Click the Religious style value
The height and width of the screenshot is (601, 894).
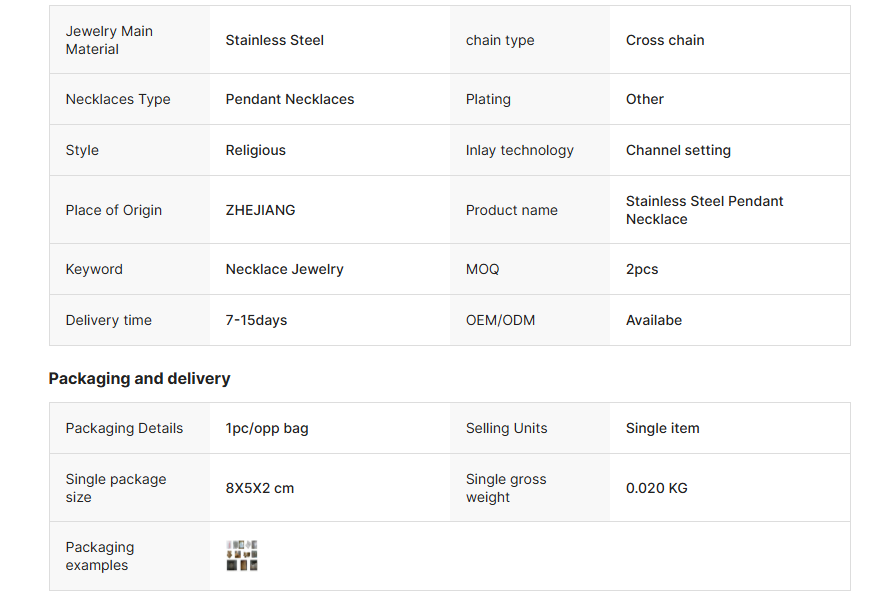tap(255, 150)
